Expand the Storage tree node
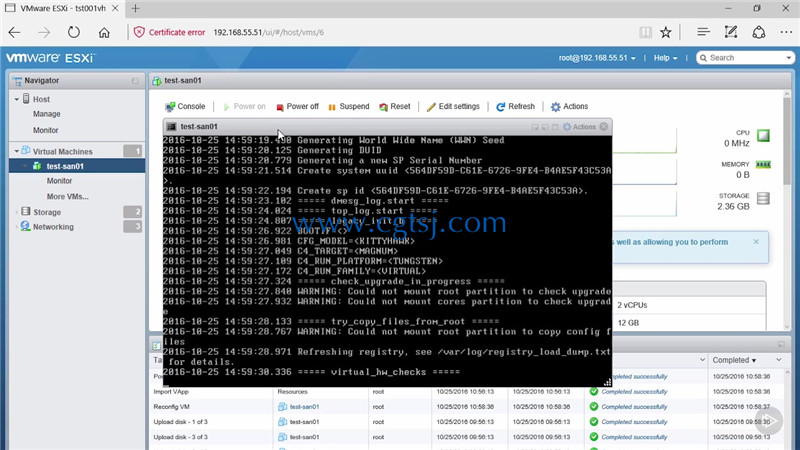 [16, 212]
